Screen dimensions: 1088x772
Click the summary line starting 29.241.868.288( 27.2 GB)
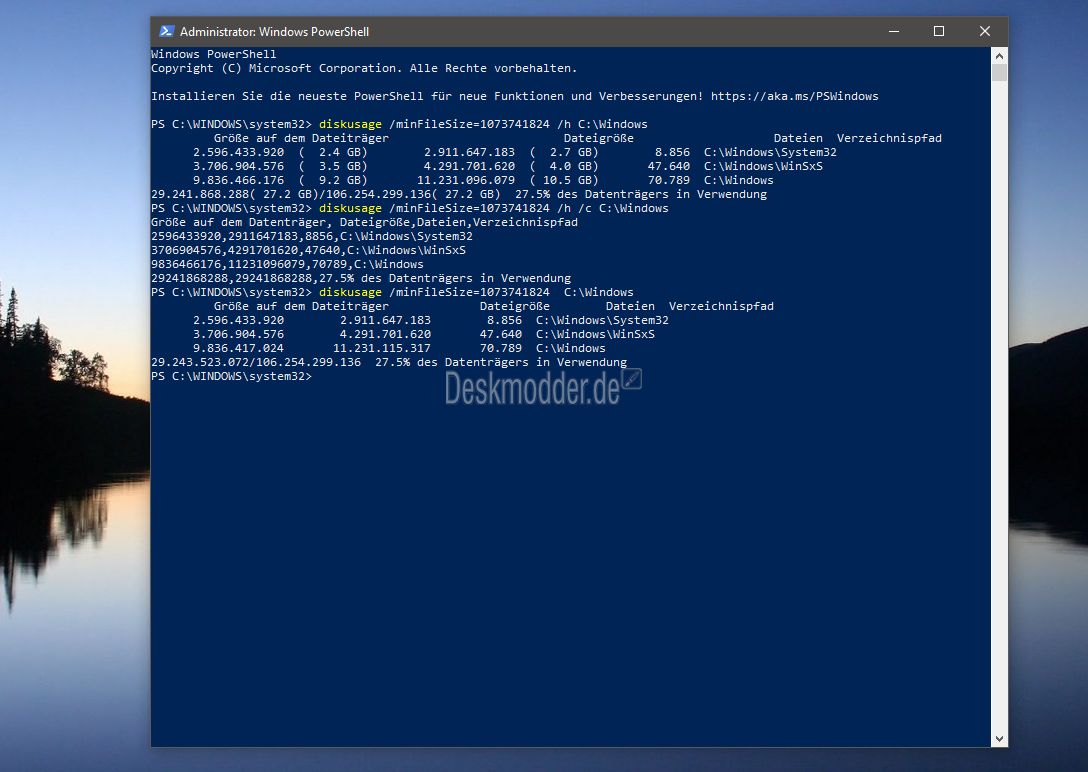(x=459, y=194)
